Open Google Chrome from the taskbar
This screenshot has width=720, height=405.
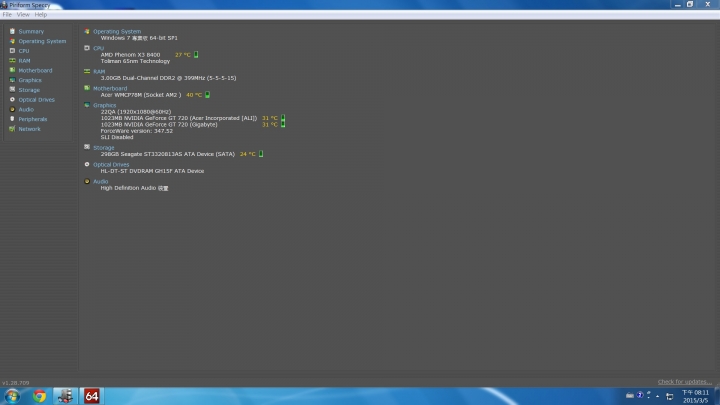[x=39, y=396]
